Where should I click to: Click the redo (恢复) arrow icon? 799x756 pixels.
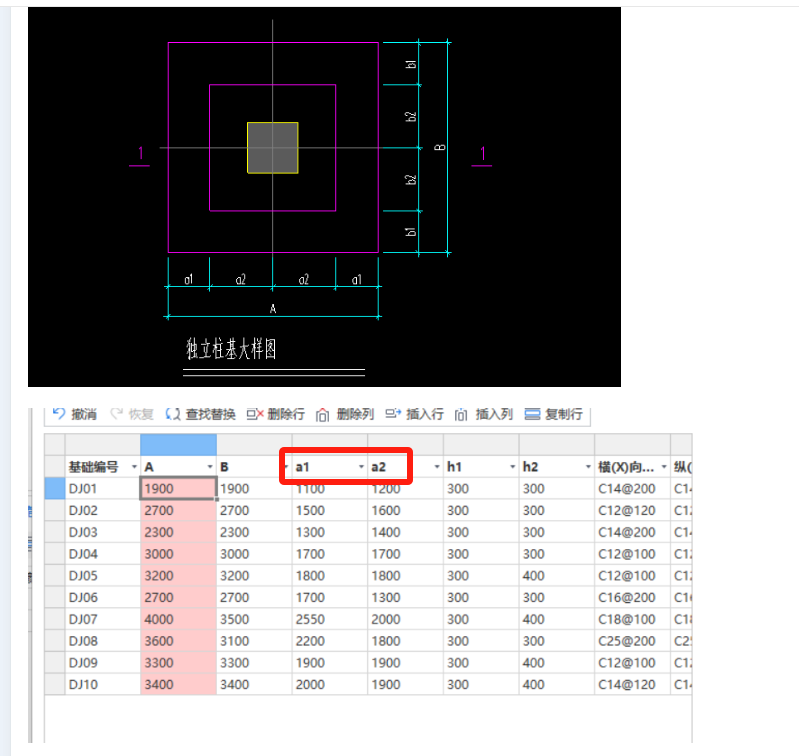pos(117,414)
